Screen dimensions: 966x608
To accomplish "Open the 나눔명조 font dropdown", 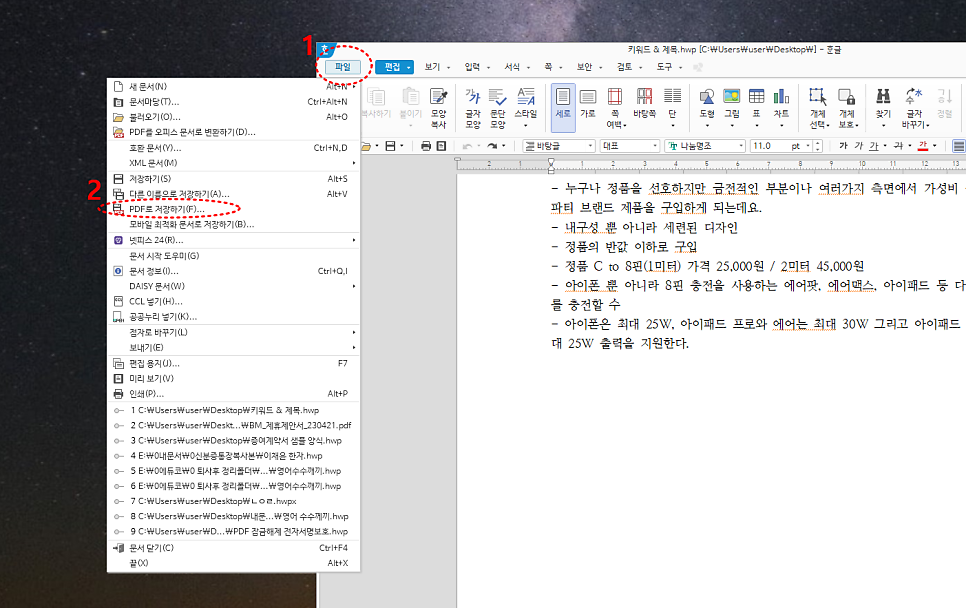I will click(x=741, y=146).
